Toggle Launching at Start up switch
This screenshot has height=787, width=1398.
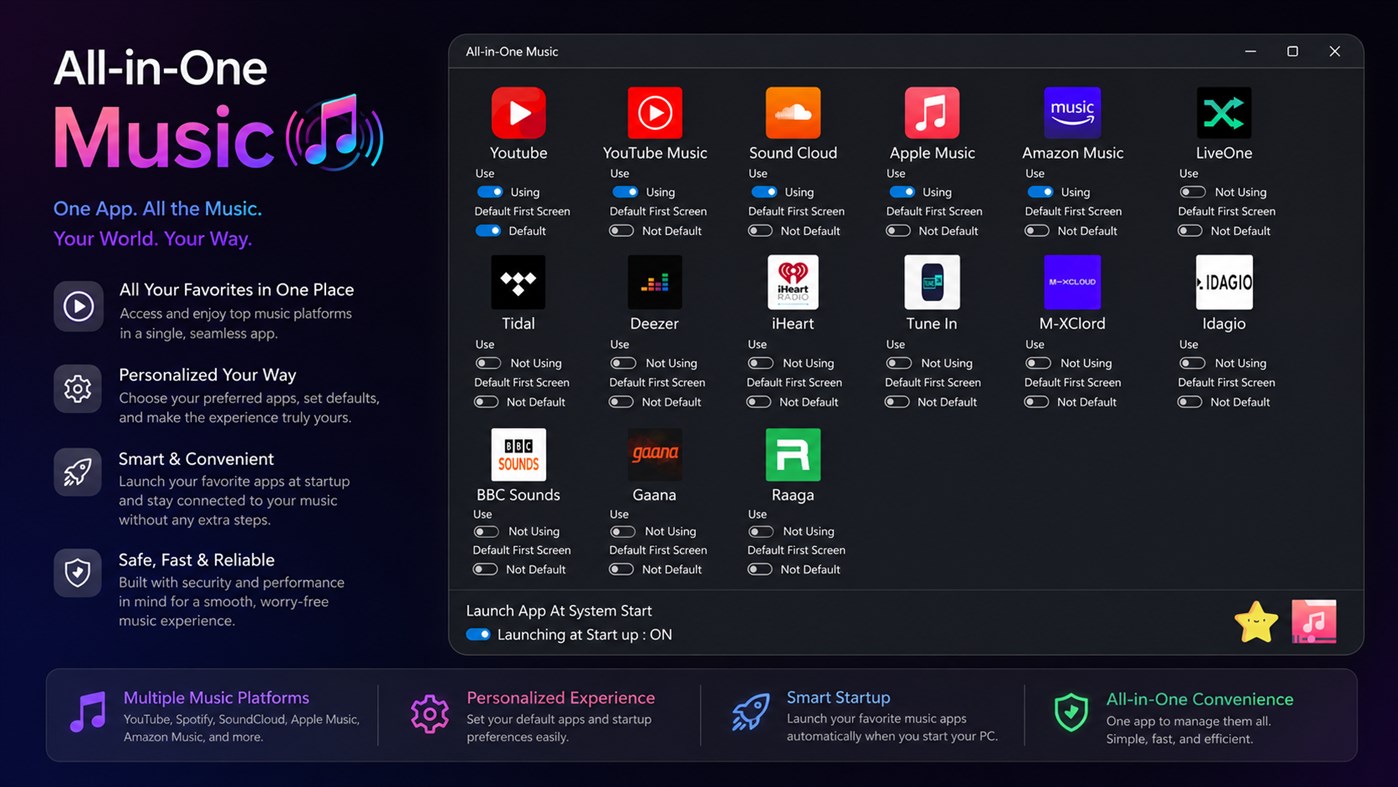[479, 634]
